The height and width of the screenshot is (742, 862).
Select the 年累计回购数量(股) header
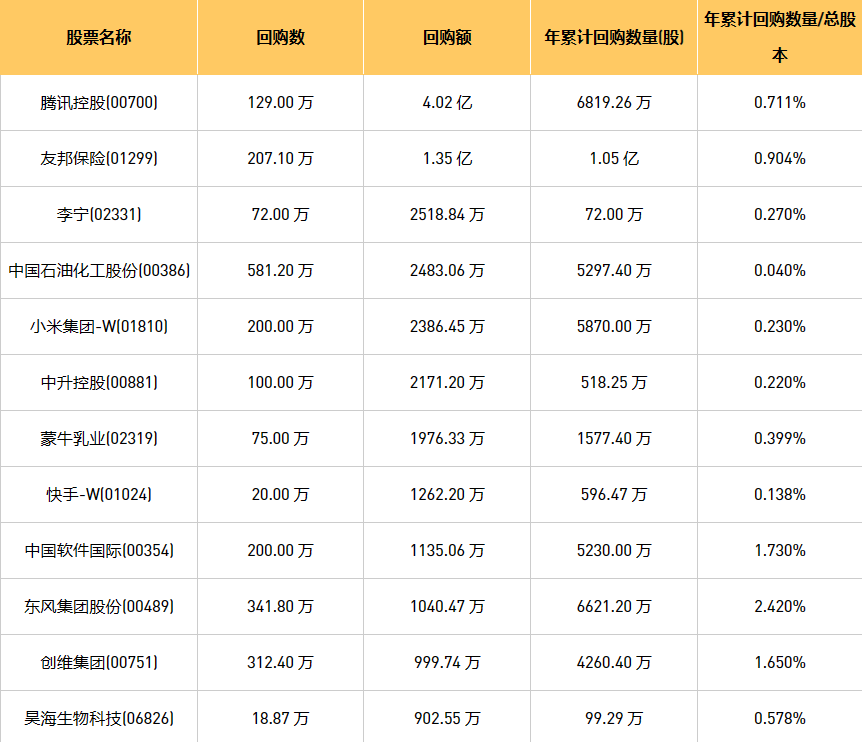pos(614,37)
